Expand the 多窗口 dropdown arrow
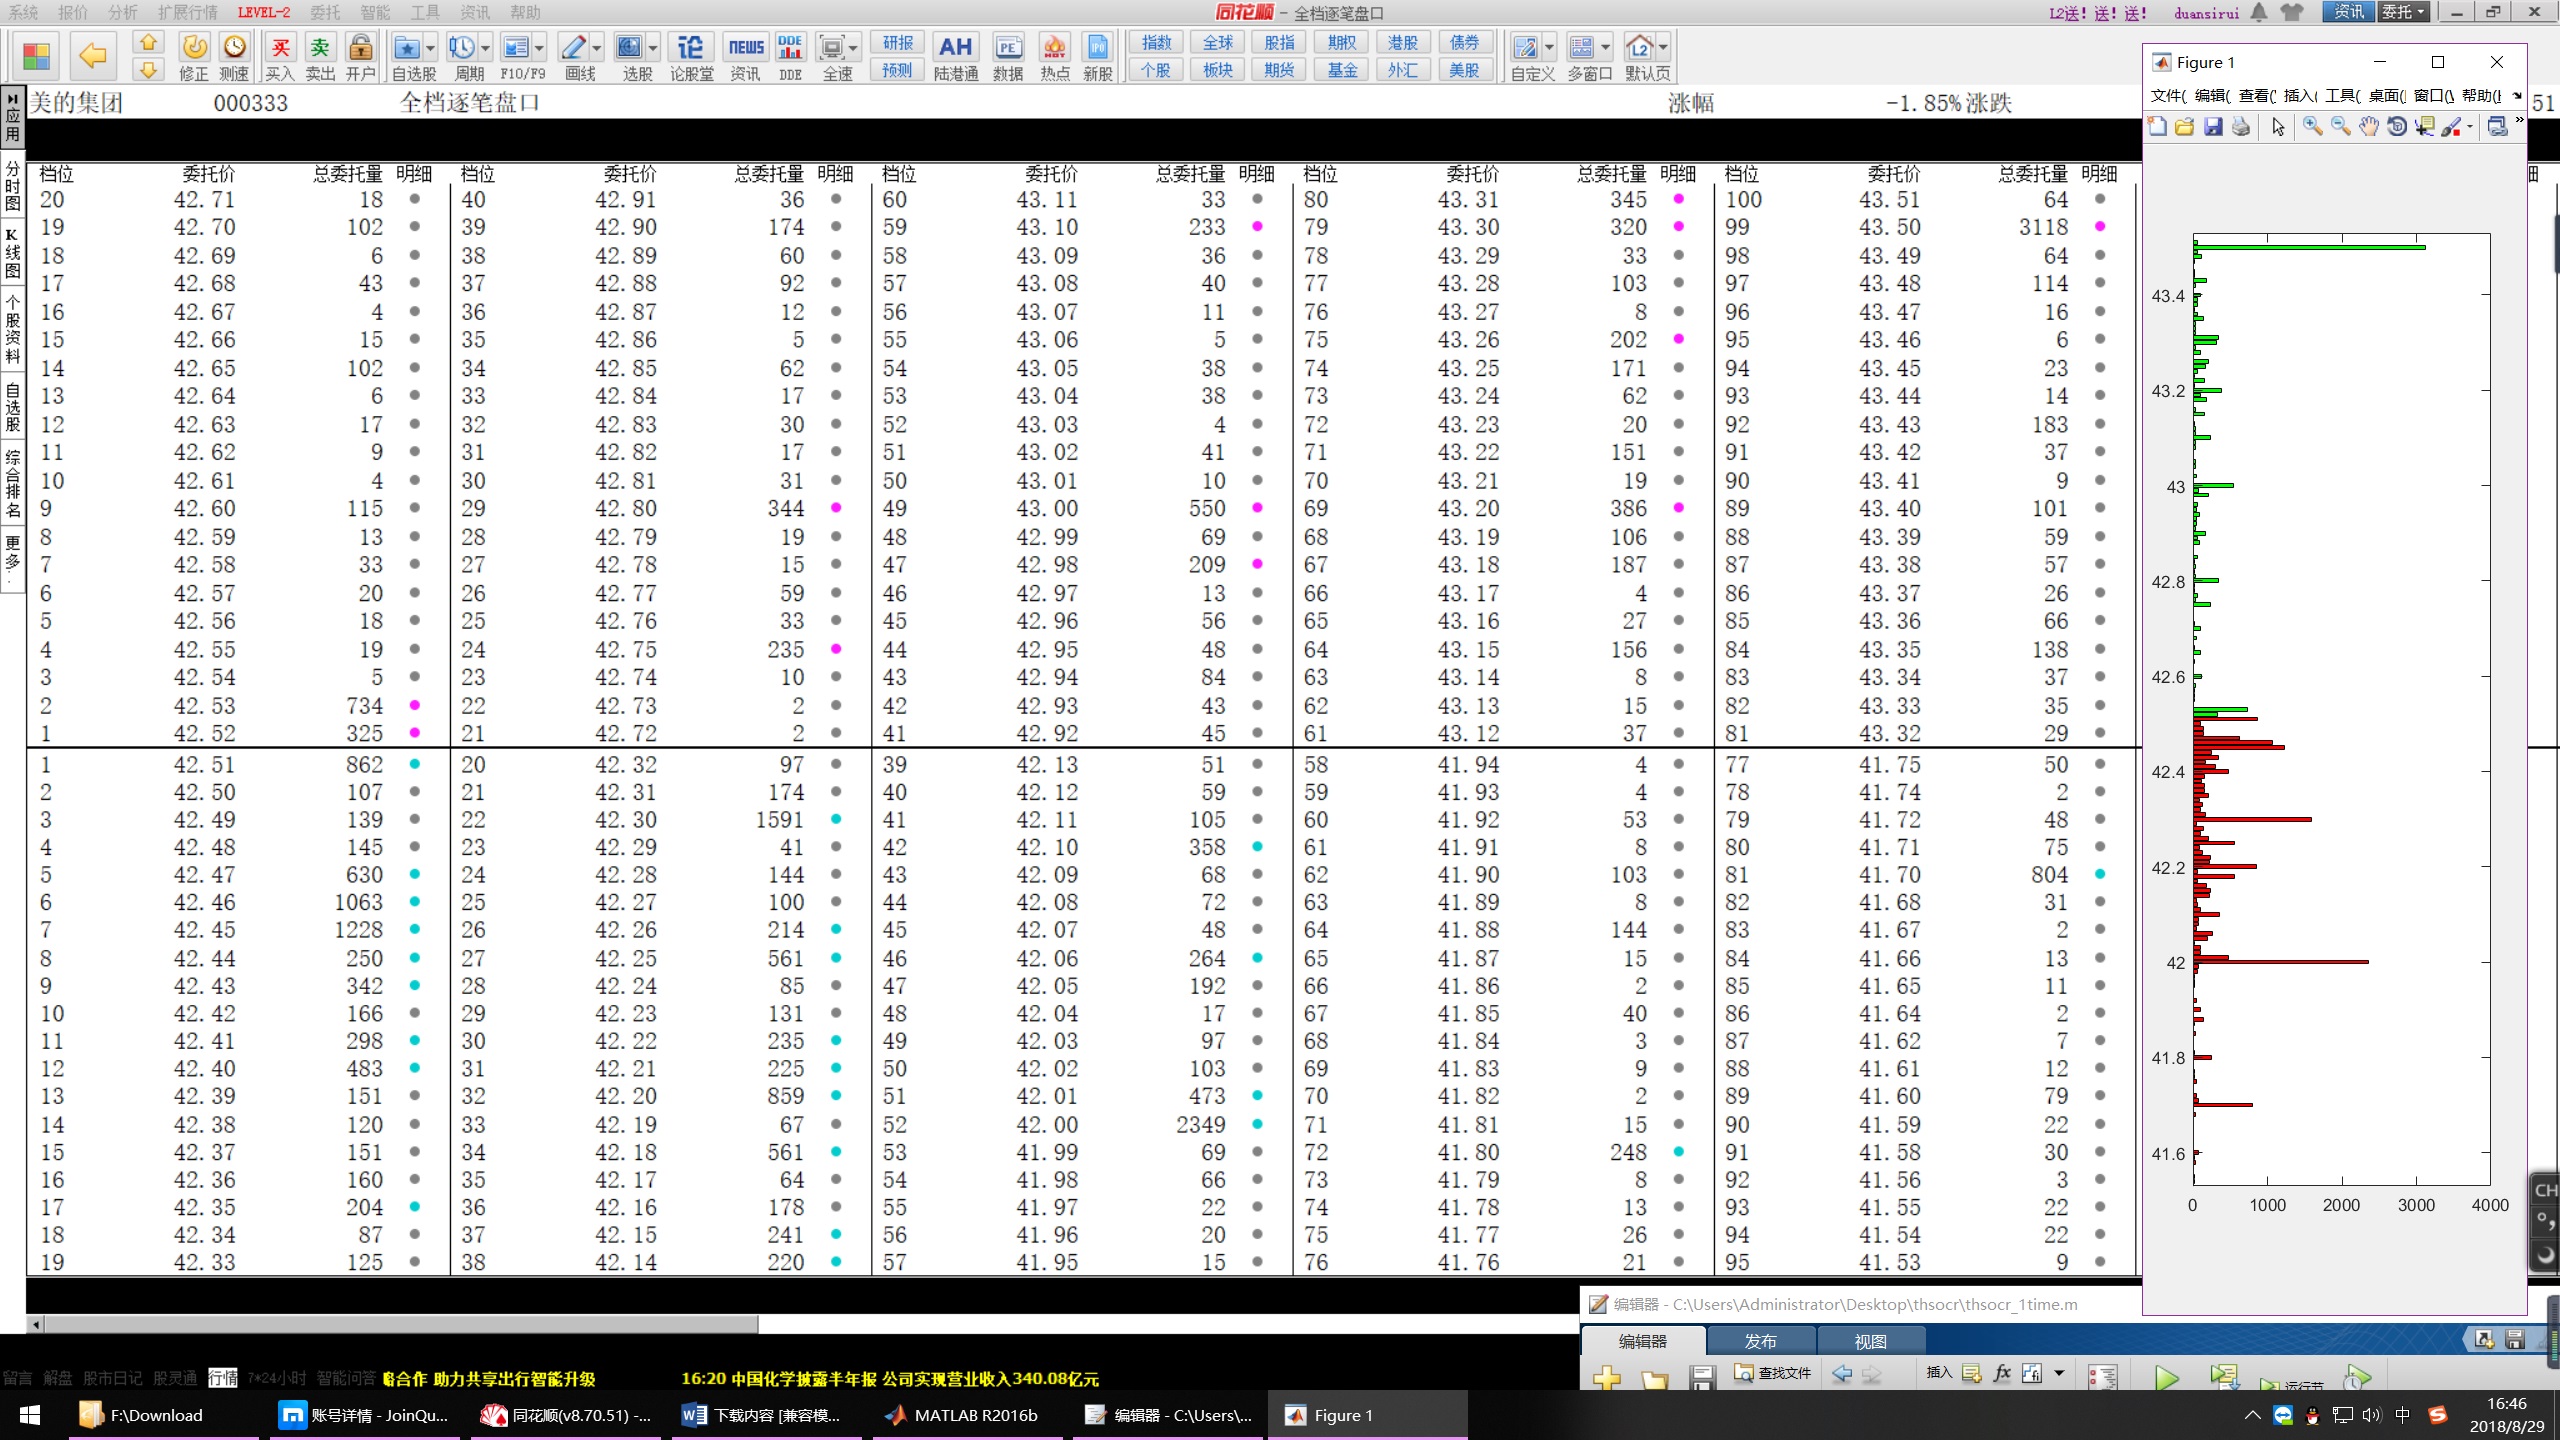This screenshot has height=1440, width=2560. [1605, 47]
